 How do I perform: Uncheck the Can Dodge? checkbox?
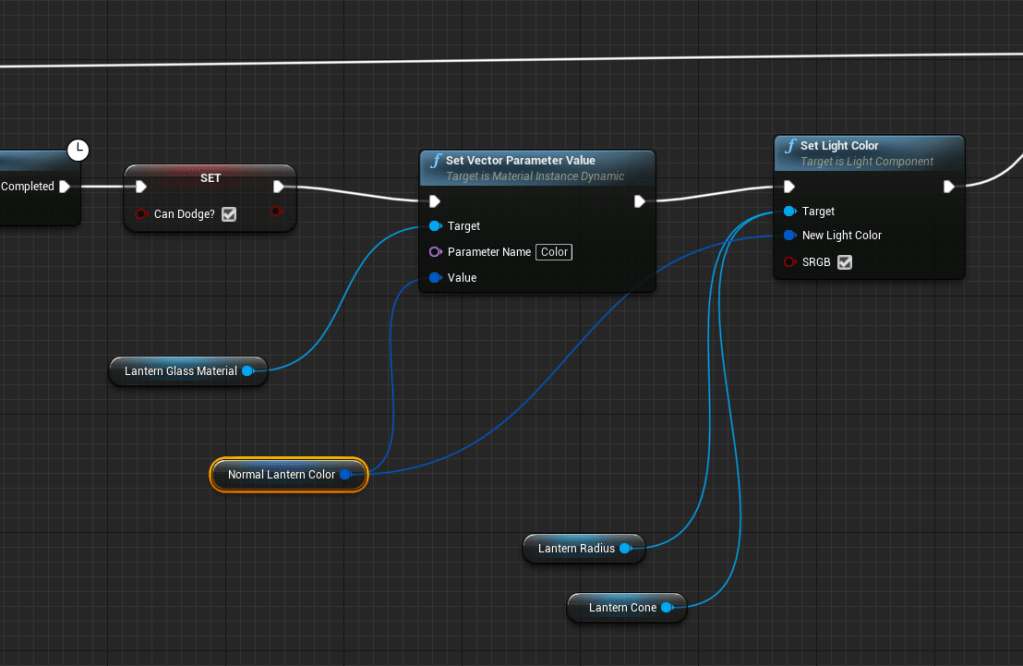pyautogui.click(x=229, y=214)
